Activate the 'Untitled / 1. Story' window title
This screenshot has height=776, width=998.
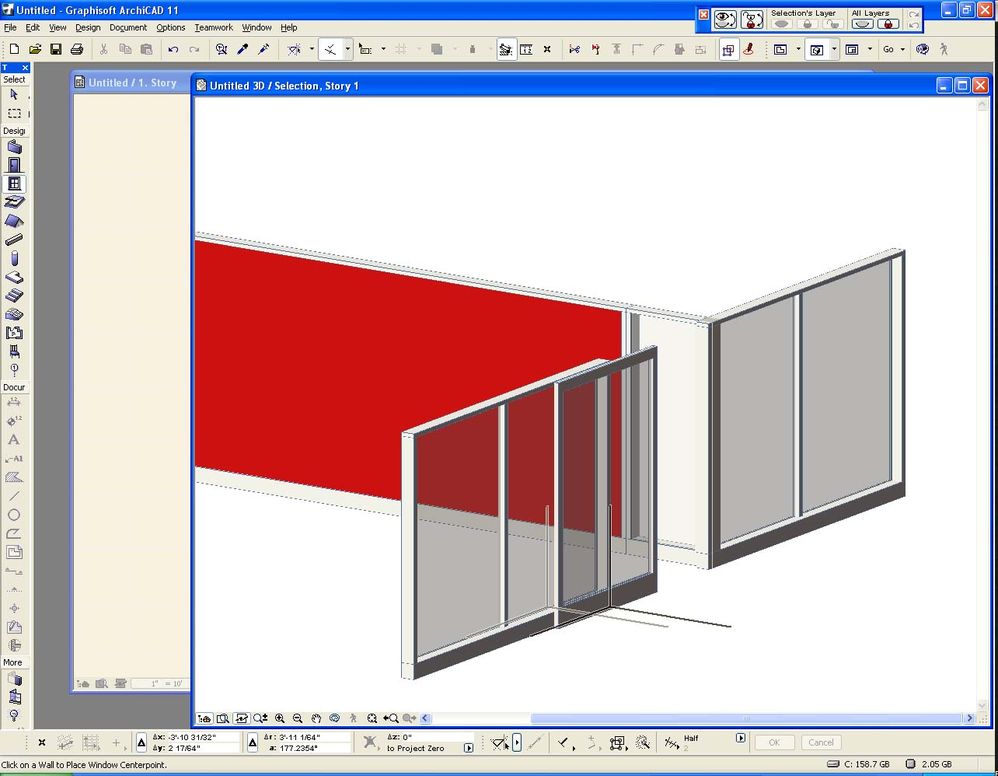[132, 83]
